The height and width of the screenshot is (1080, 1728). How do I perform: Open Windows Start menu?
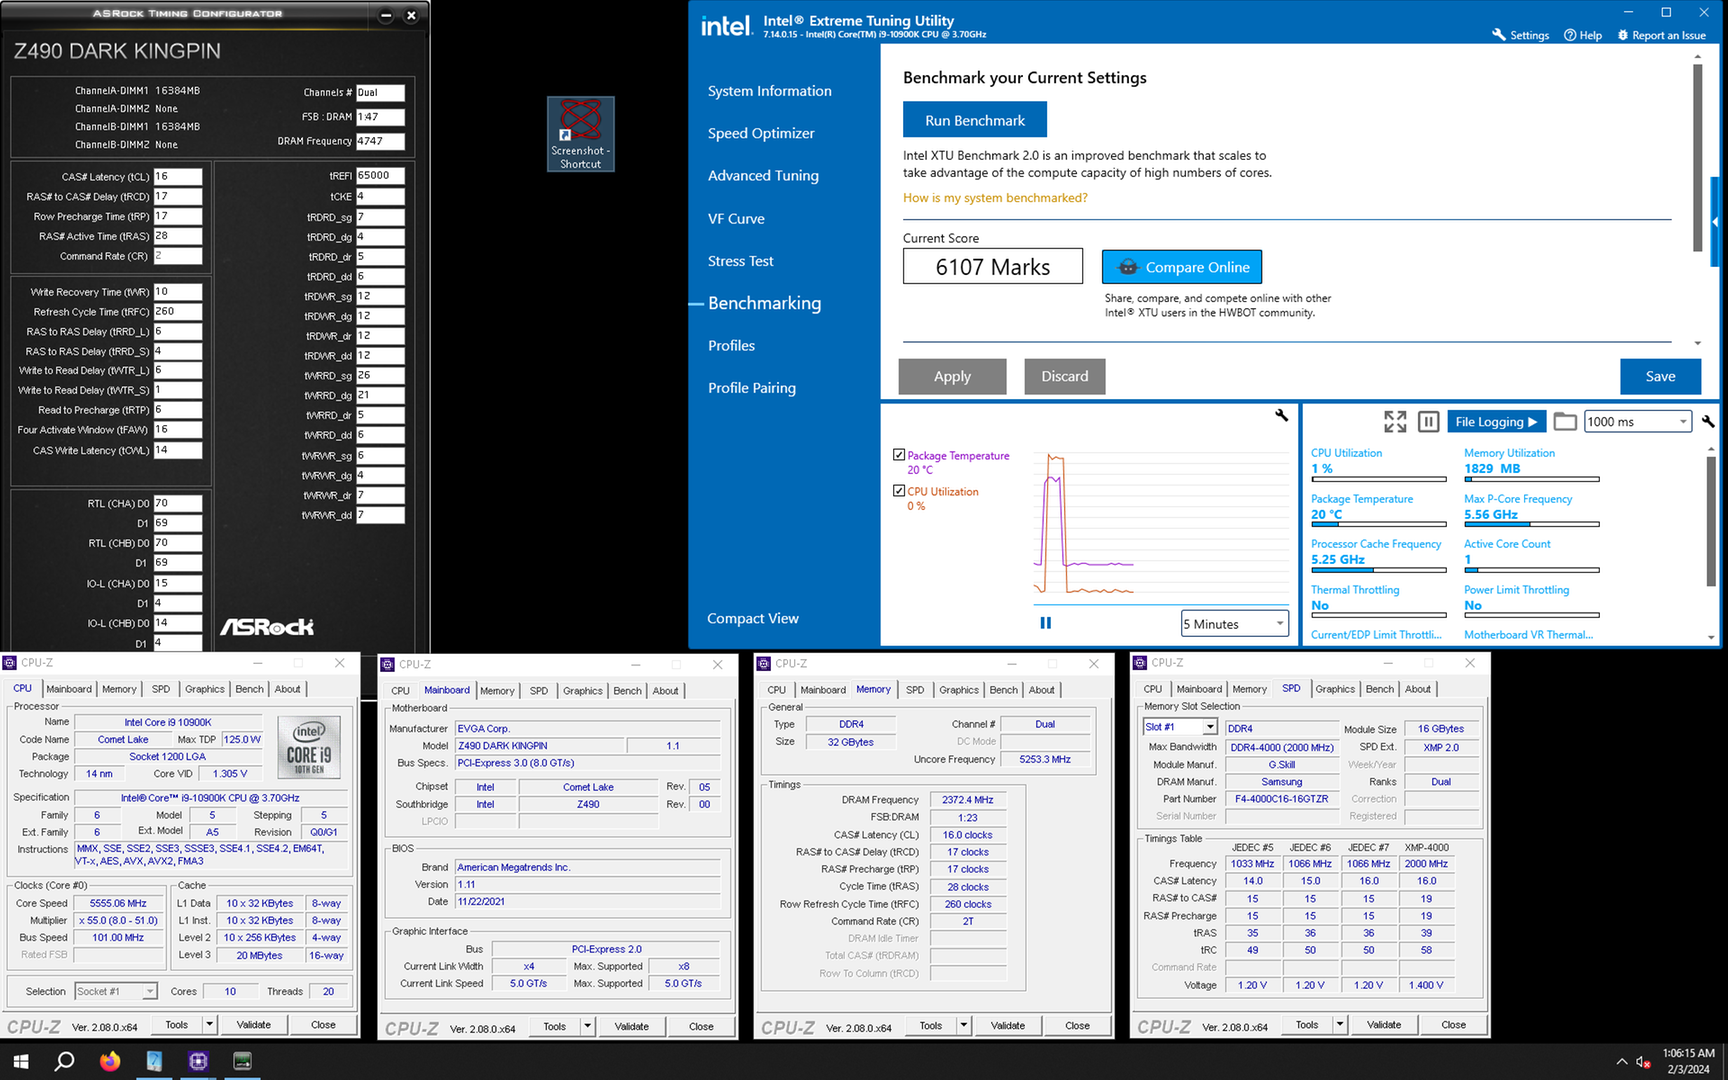(21, 1061)
